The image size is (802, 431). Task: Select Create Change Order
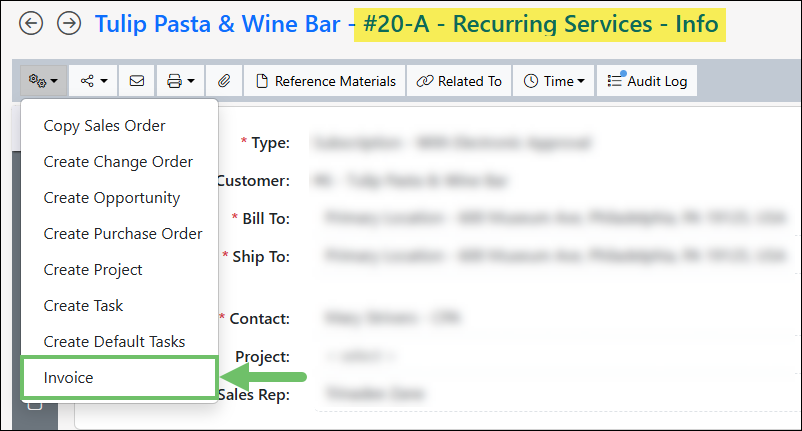coord(118,162)
